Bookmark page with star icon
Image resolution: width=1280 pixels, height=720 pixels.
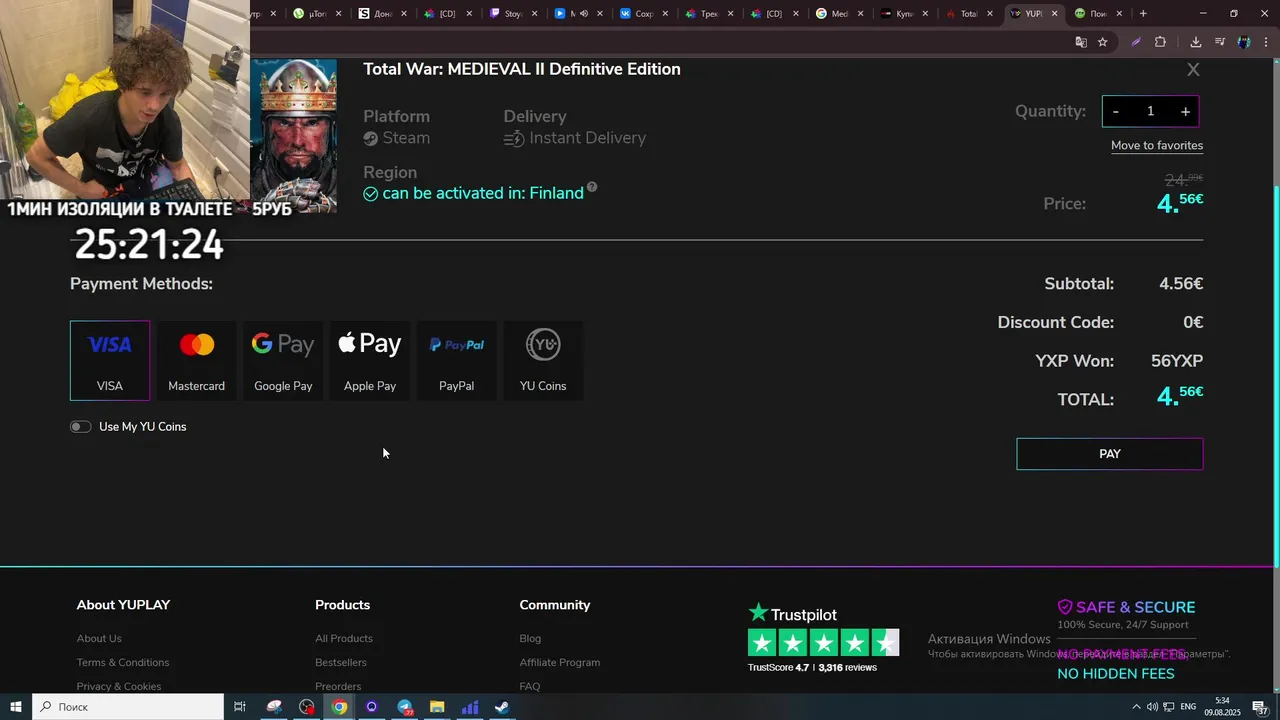[1103, 42]
